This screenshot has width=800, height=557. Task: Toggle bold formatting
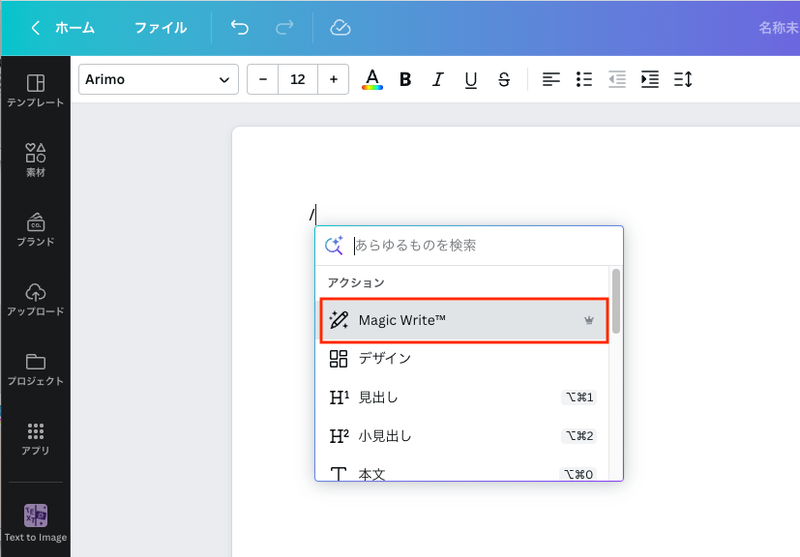pyautogui.click(x=405, y=80)
